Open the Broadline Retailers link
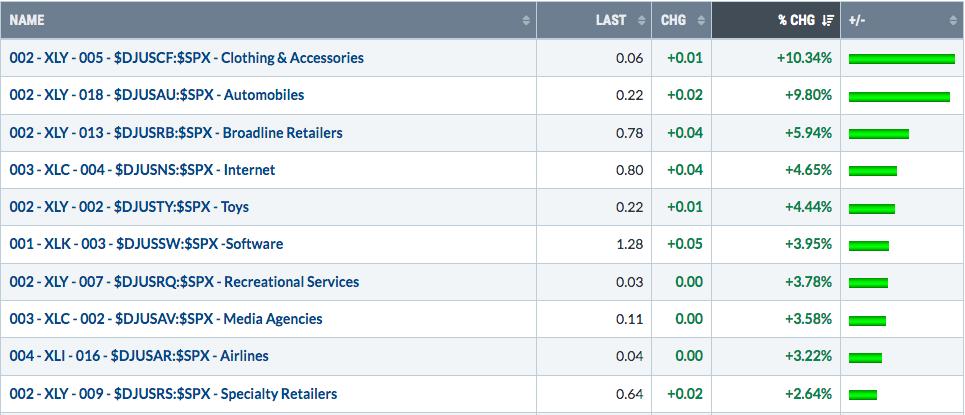965x415 pixels. coord(176,132)
